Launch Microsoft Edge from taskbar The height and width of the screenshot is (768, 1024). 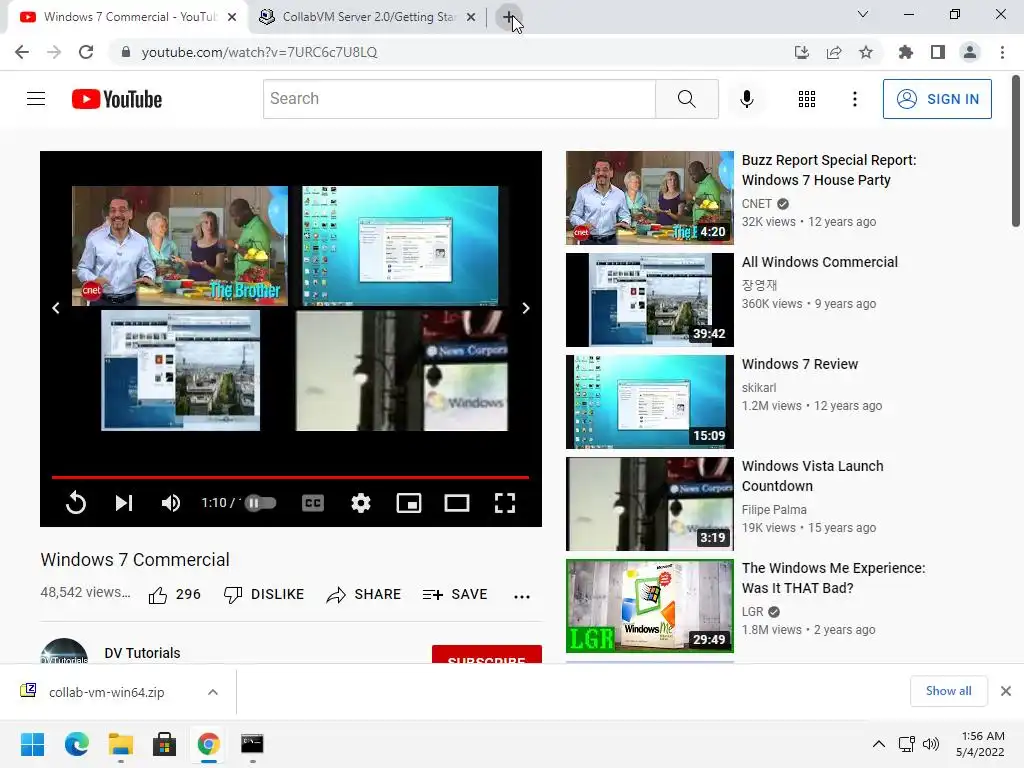point(76,744)
